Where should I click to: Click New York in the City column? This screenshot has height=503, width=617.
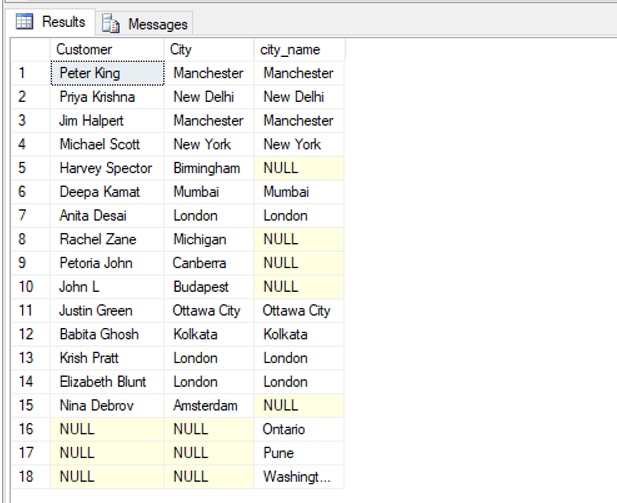click(x=209, y=144)
